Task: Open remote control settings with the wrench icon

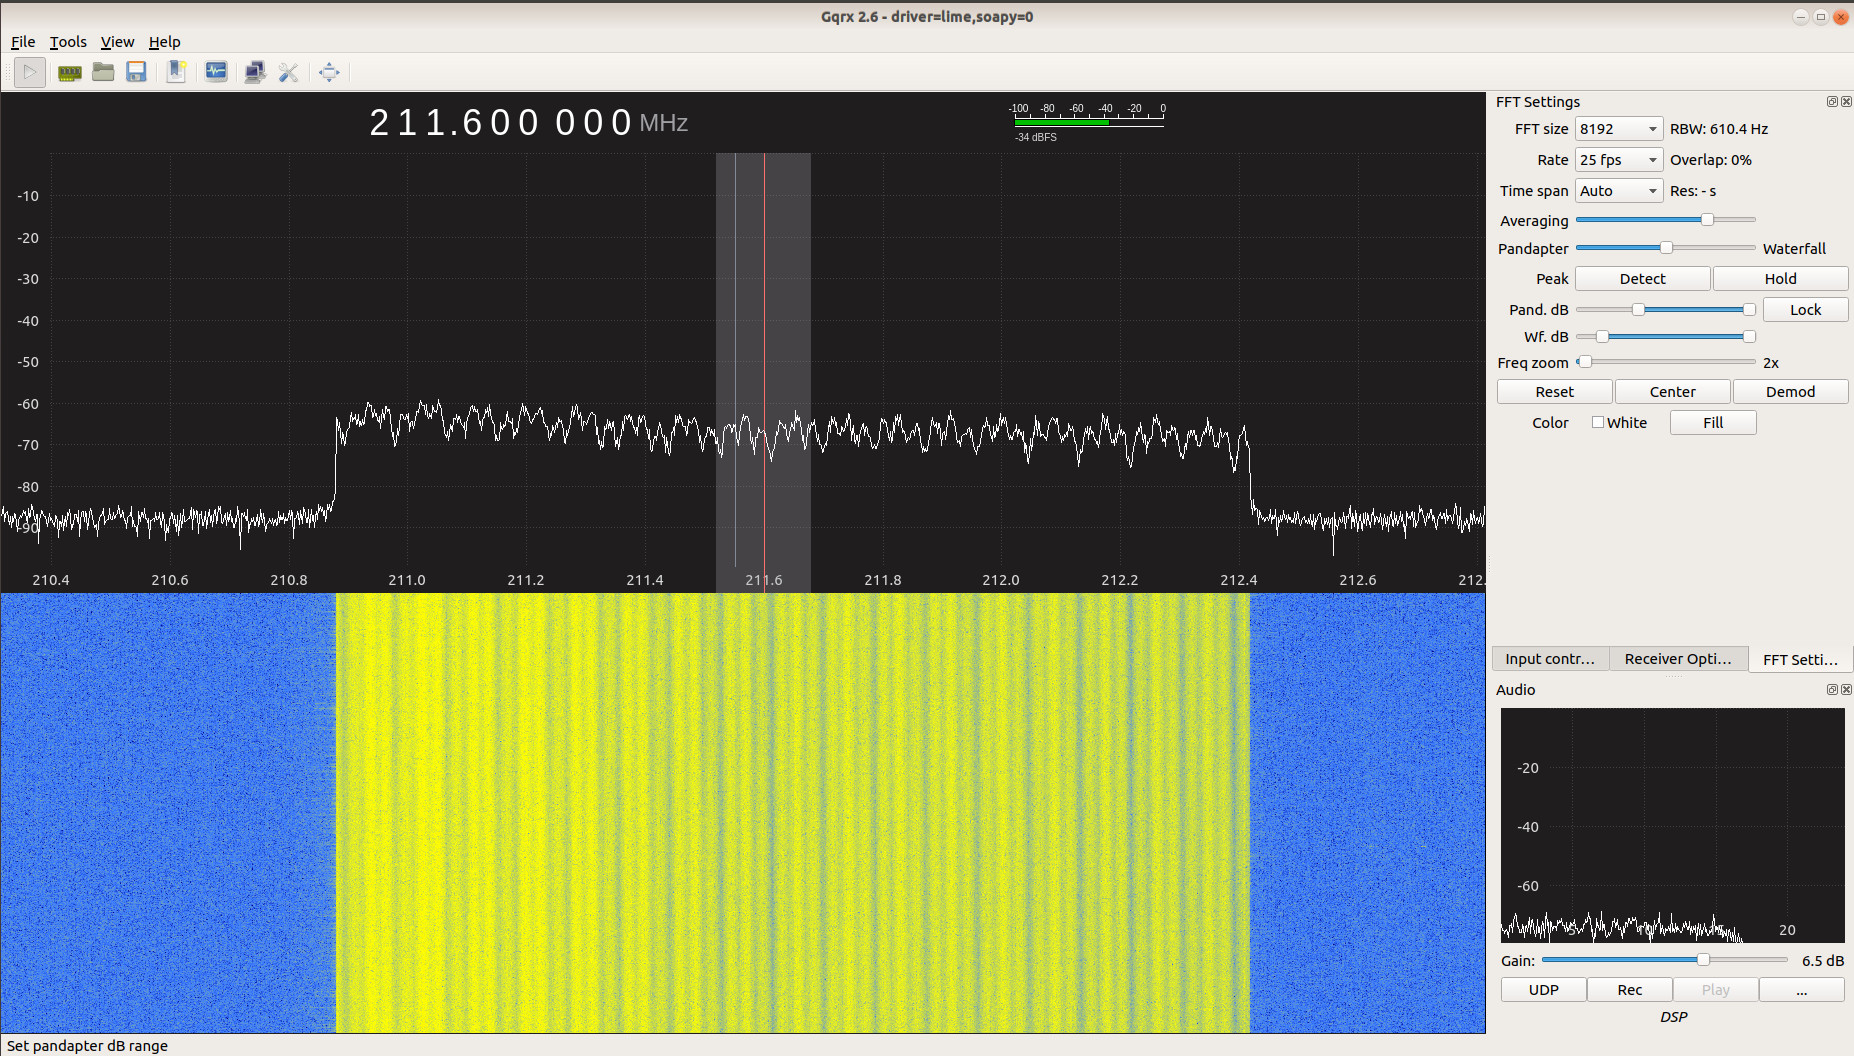Action: tap(289, 72)
